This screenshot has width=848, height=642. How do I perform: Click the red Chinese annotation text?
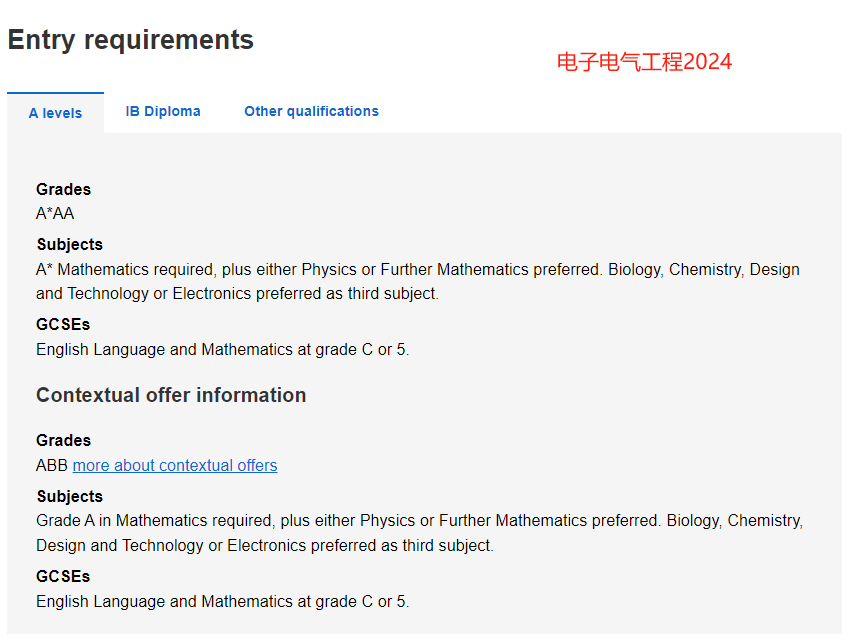tap(644, 62)
